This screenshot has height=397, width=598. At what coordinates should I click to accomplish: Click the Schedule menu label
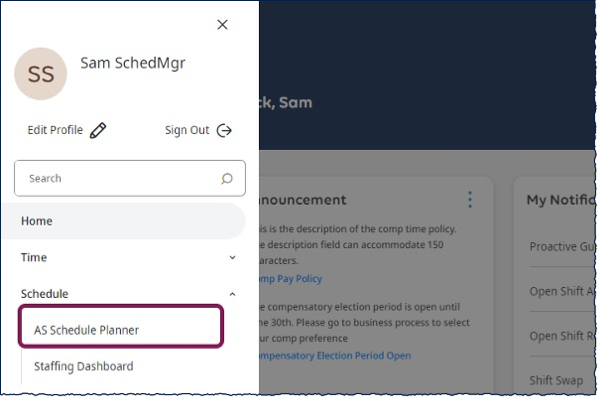[x=45, y=294]
